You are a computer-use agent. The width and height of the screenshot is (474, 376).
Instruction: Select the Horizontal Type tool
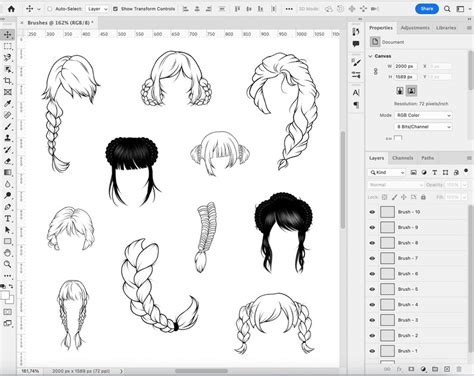(8, 219)
